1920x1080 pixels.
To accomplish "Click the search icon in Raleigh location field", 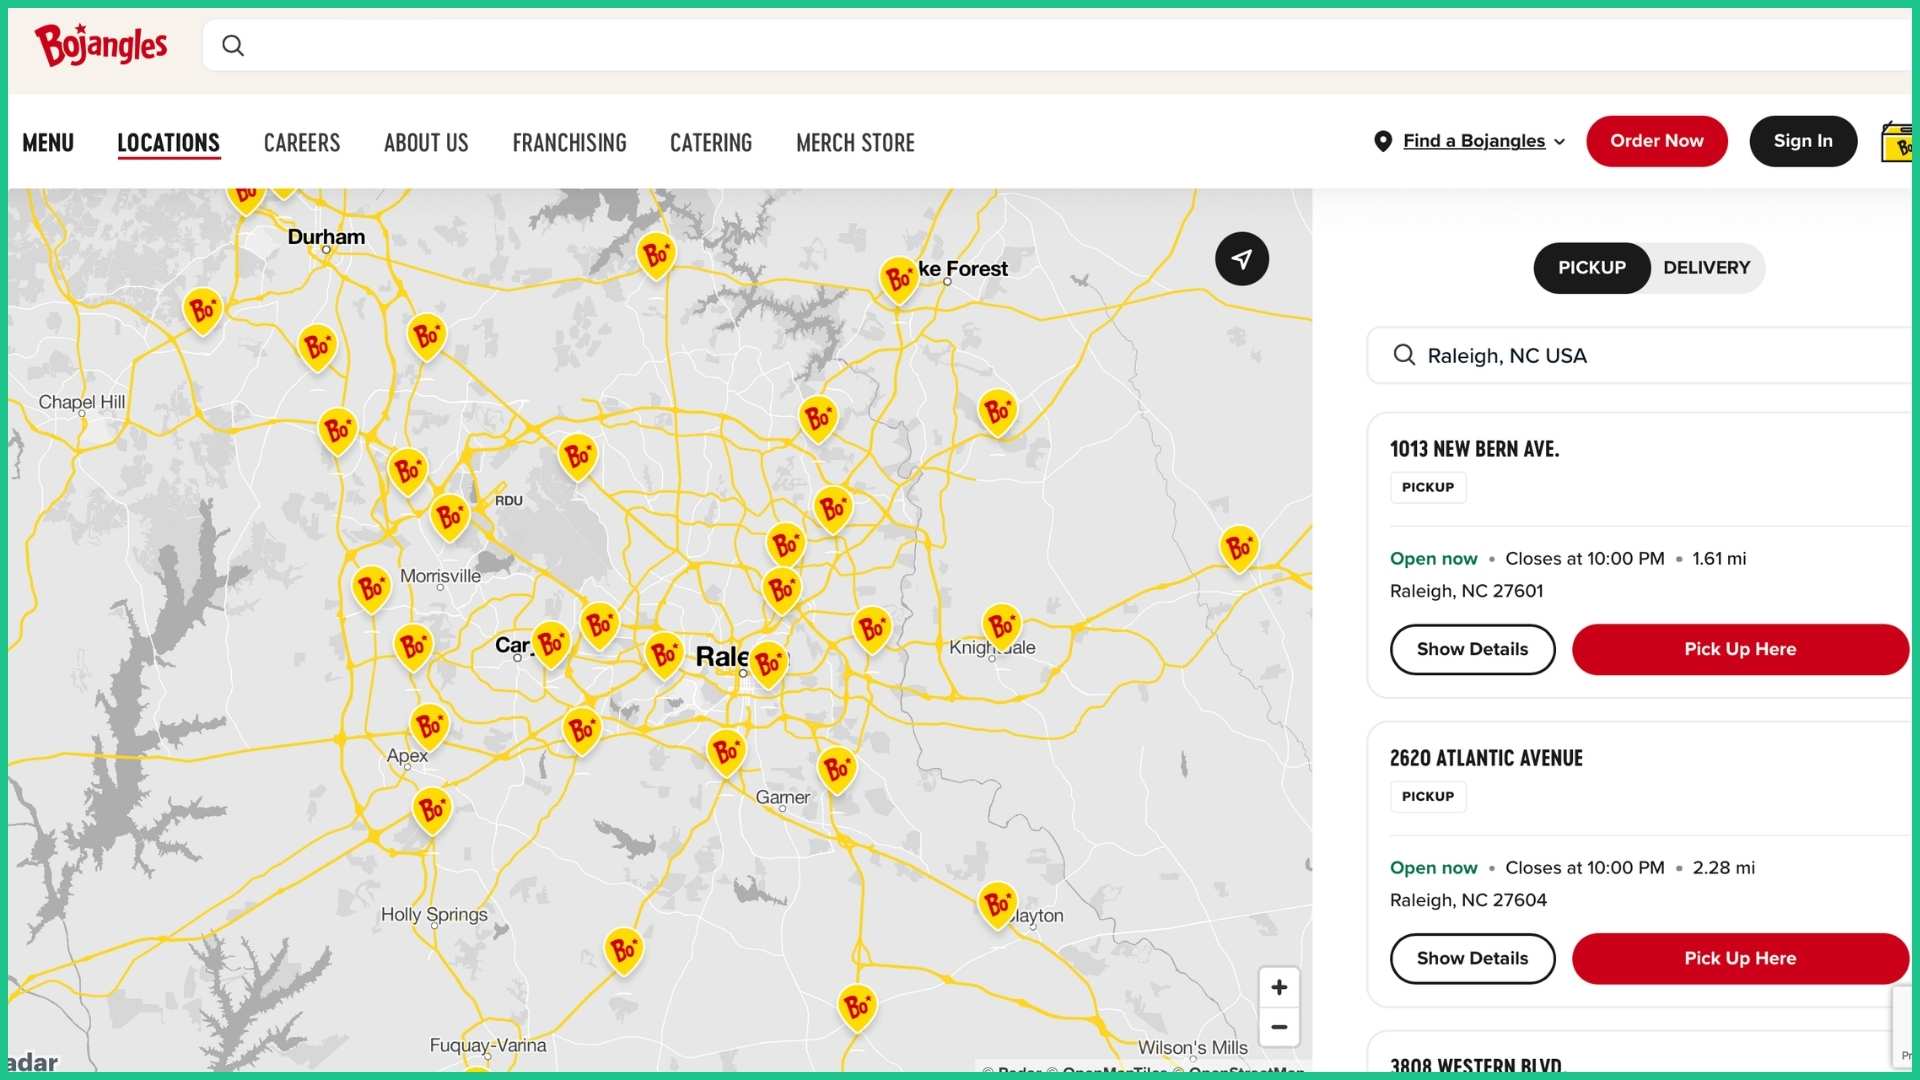I will [x=1404, y=355].
